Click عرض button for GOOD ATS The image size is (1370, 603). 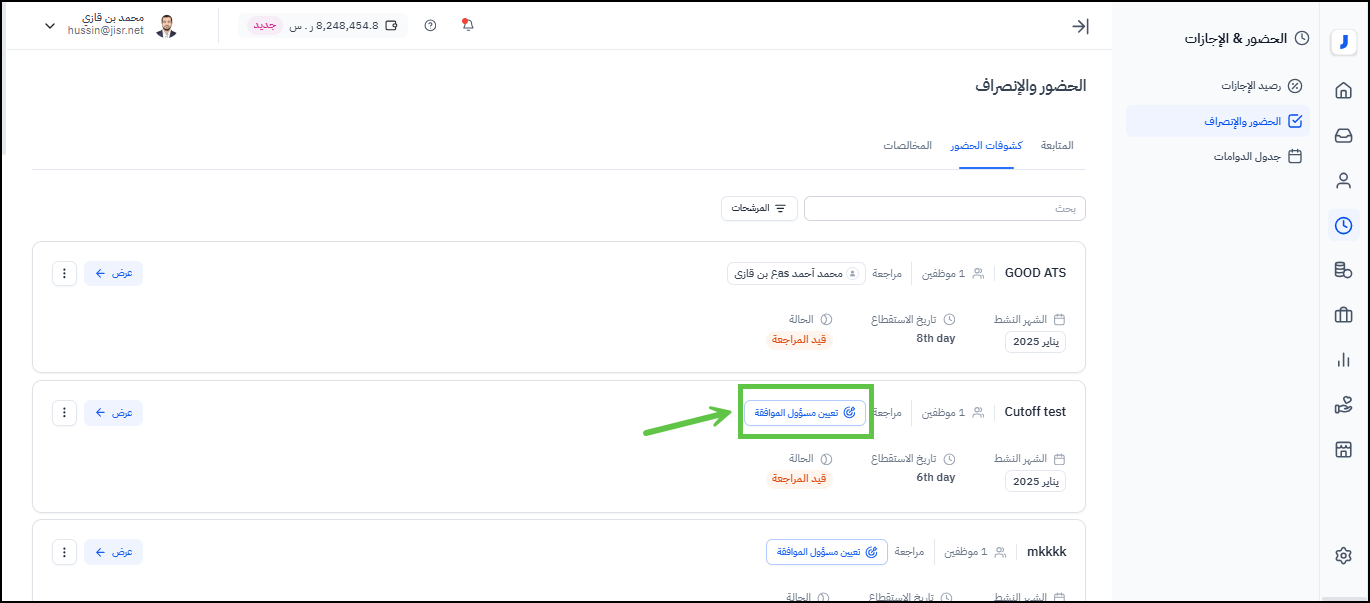113,273
